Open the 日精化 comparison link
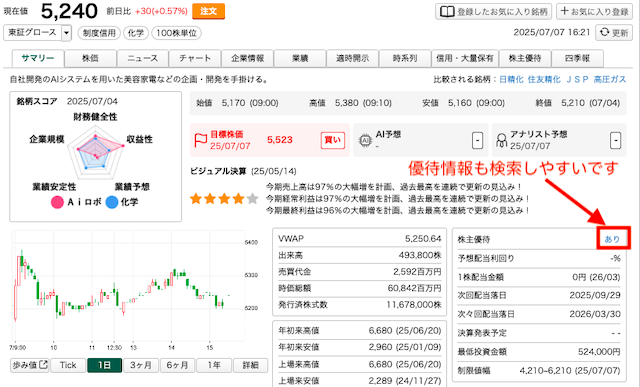The height and width of the screenshot is (387, 640). pos(511,79)
